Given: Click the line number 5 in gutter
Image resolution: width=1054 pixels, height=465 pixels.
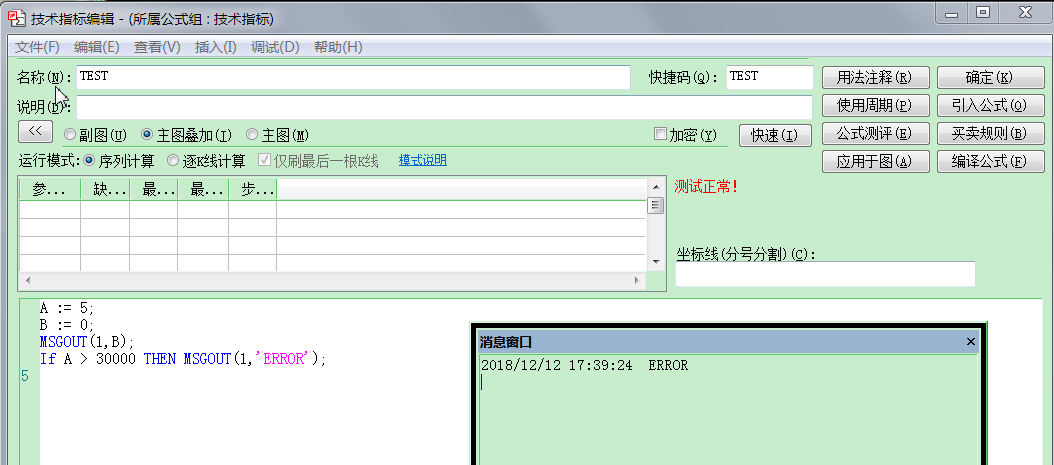Looking at the screenshot, I should tap(25, 376).
